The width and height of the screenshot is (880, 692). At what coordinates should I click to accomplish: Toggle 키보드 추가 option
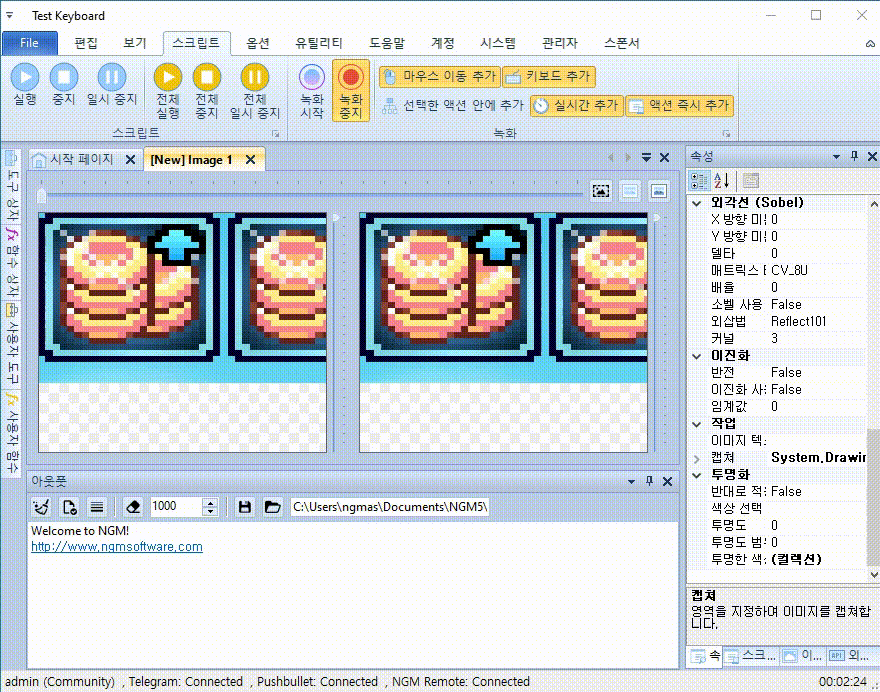click(x=548, y=76)
